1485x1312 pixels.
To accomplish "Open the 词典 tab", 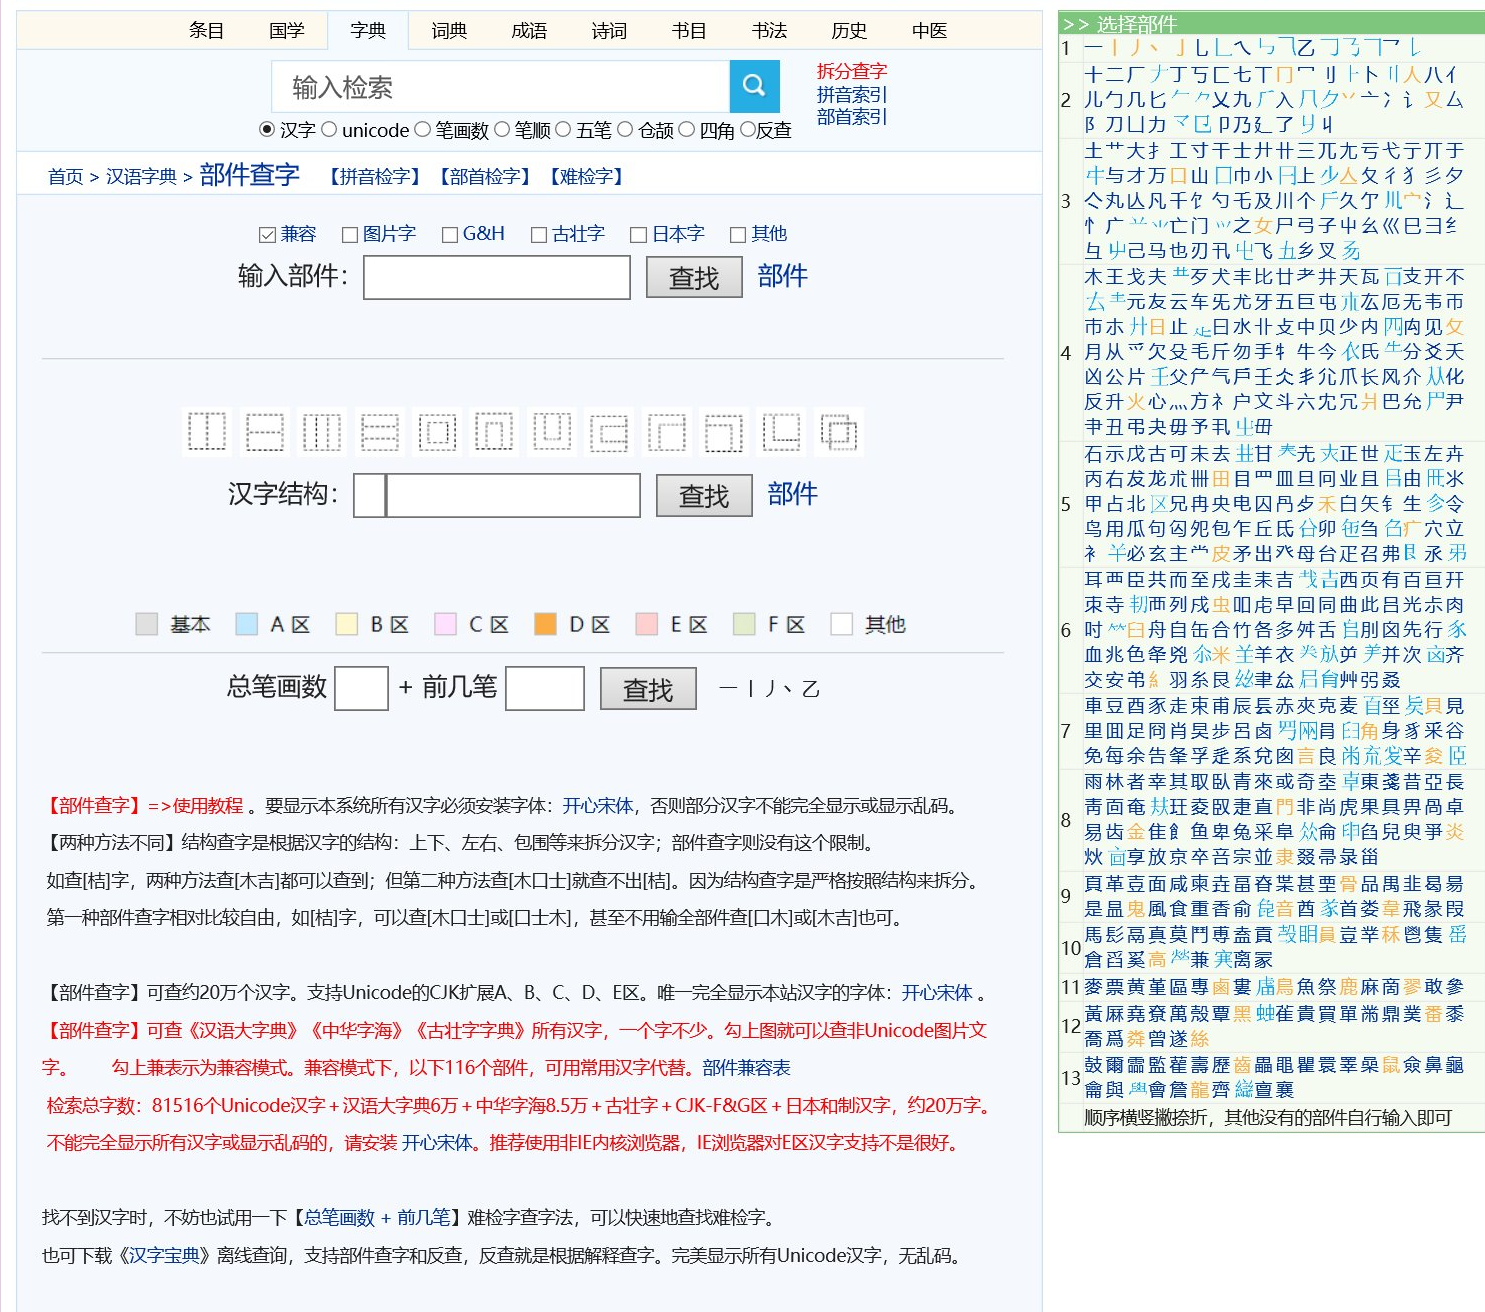I will coord(449,31).
